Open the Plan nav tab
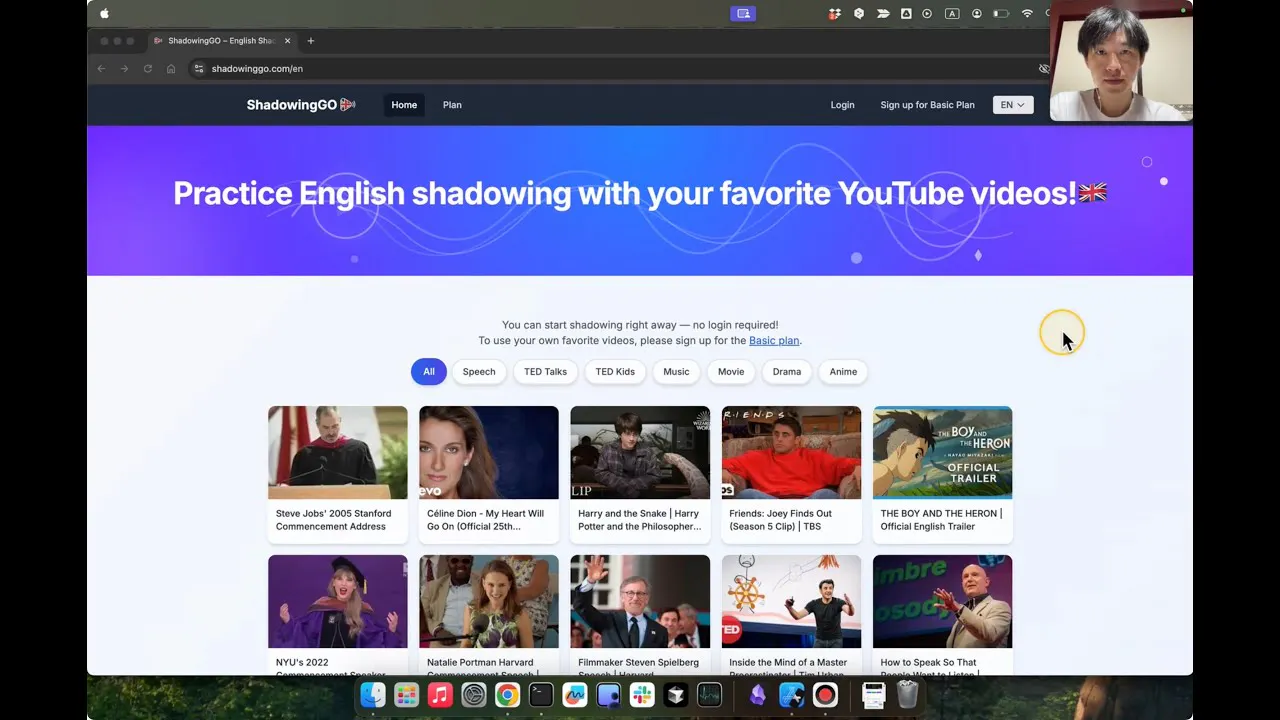This screenshot has width=1280, height=720. (452, 105)
